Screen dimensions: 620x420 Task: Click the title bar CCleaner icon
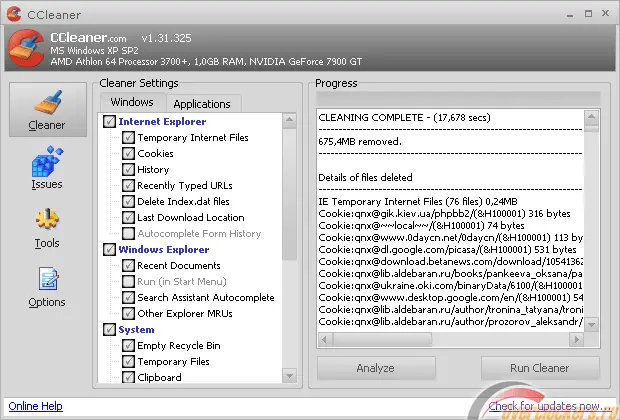click(x=14, y=14)
